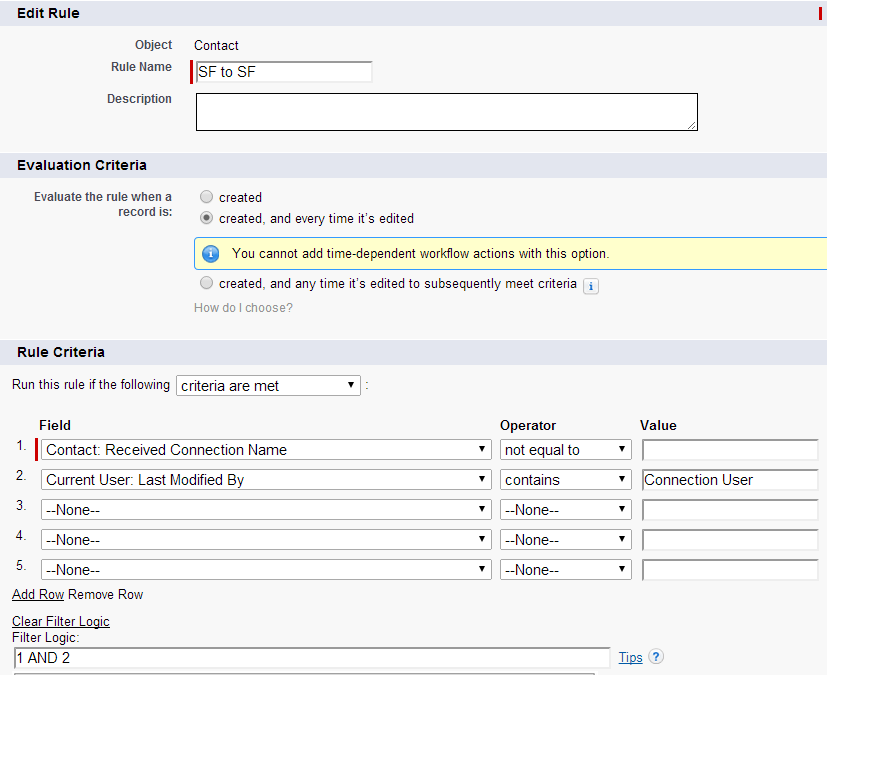Screen dimensions: 892x780
Task: Click the Rule Name text field
Action: click(x=284, y=72)
